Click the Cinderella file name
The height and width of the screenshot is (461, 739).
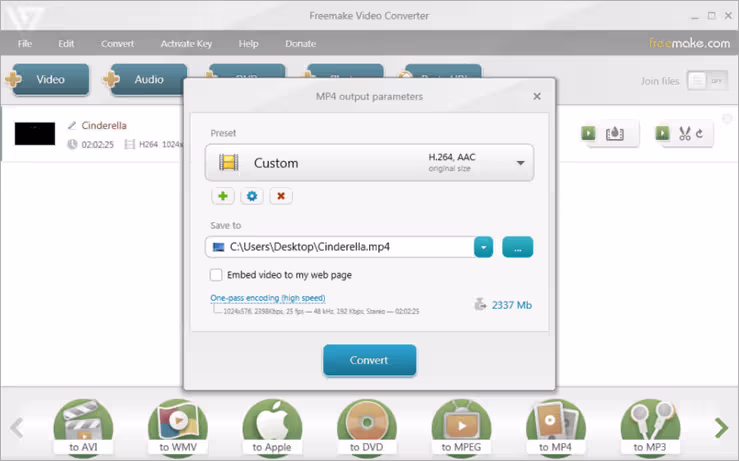coord(104,125)
